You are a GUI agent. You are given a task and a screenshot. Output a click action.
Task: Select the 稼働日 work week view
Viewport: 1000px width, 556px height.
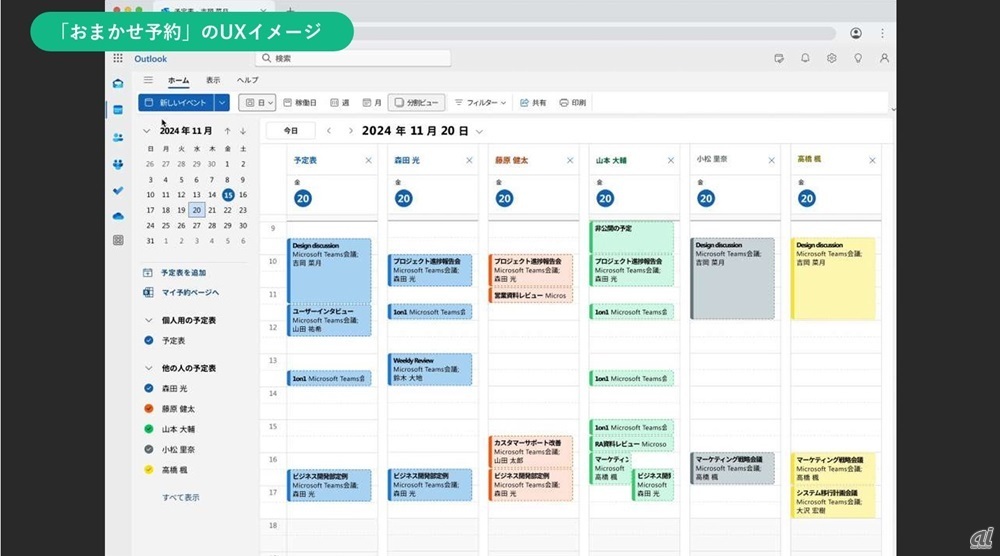pyautogui.click(x=300, y=103)
